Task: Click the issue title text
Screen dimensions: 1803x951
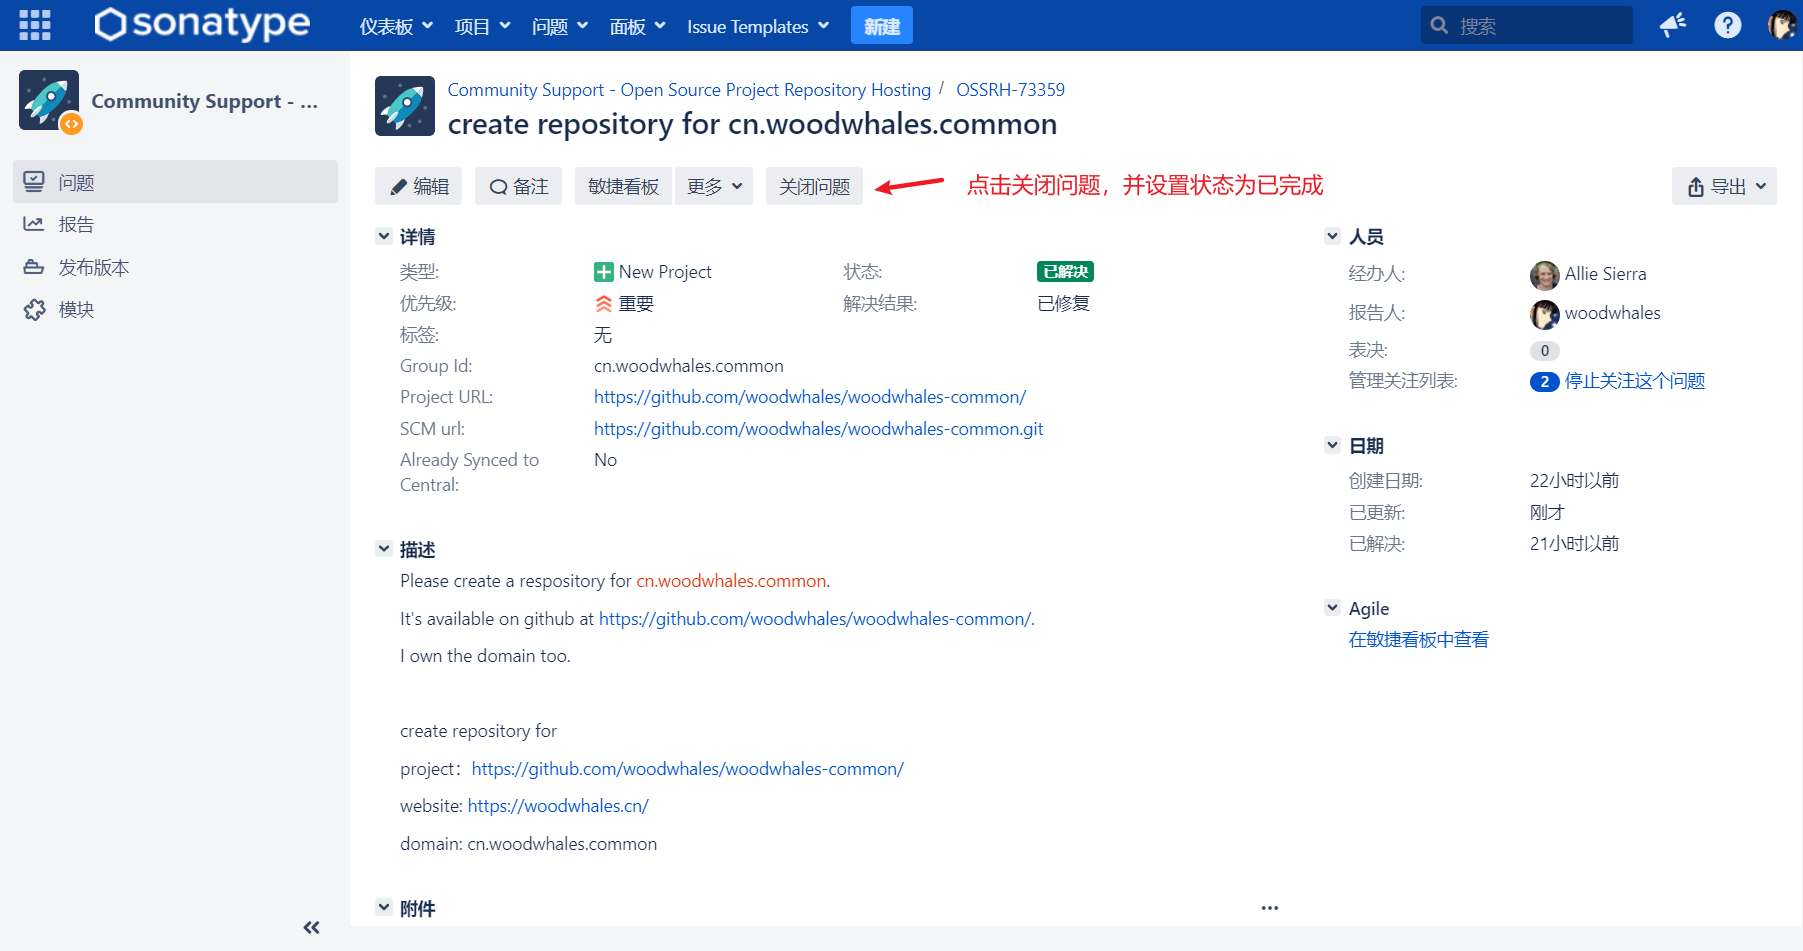Action: (x=752, y=124)
